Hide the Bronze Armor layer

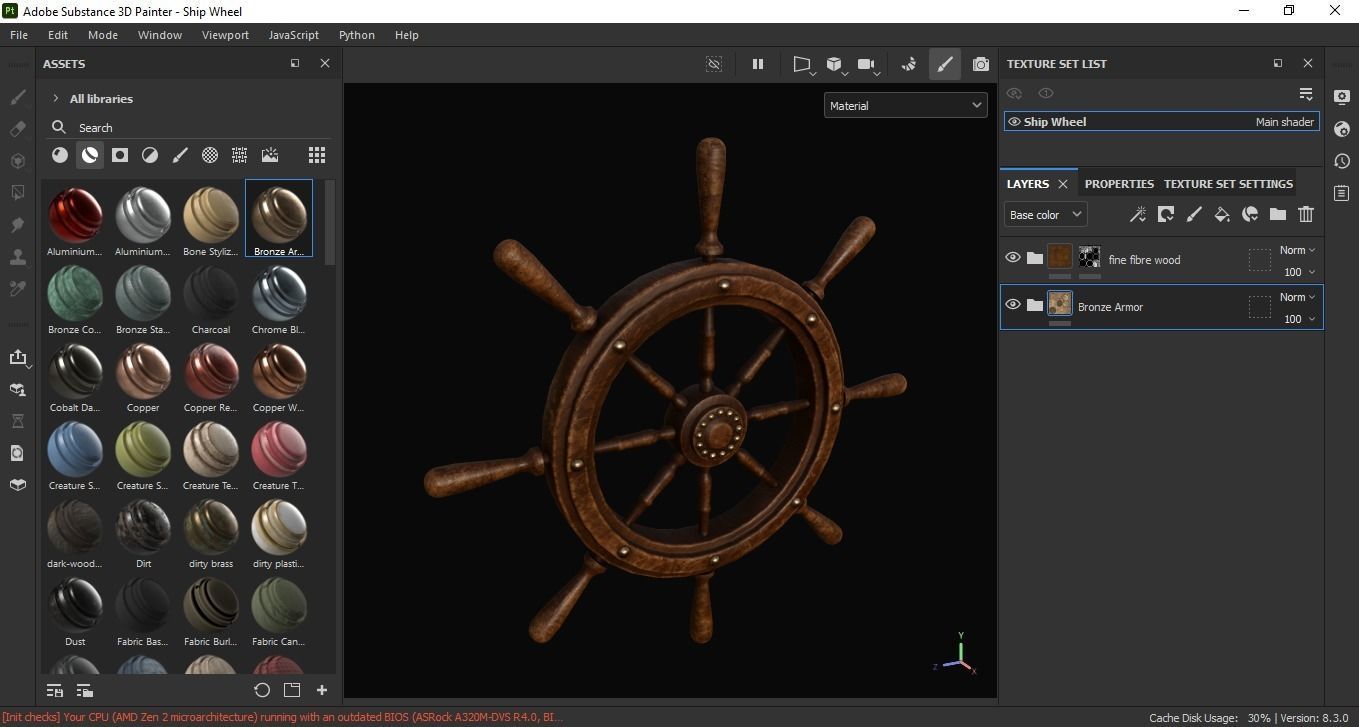1013,305
